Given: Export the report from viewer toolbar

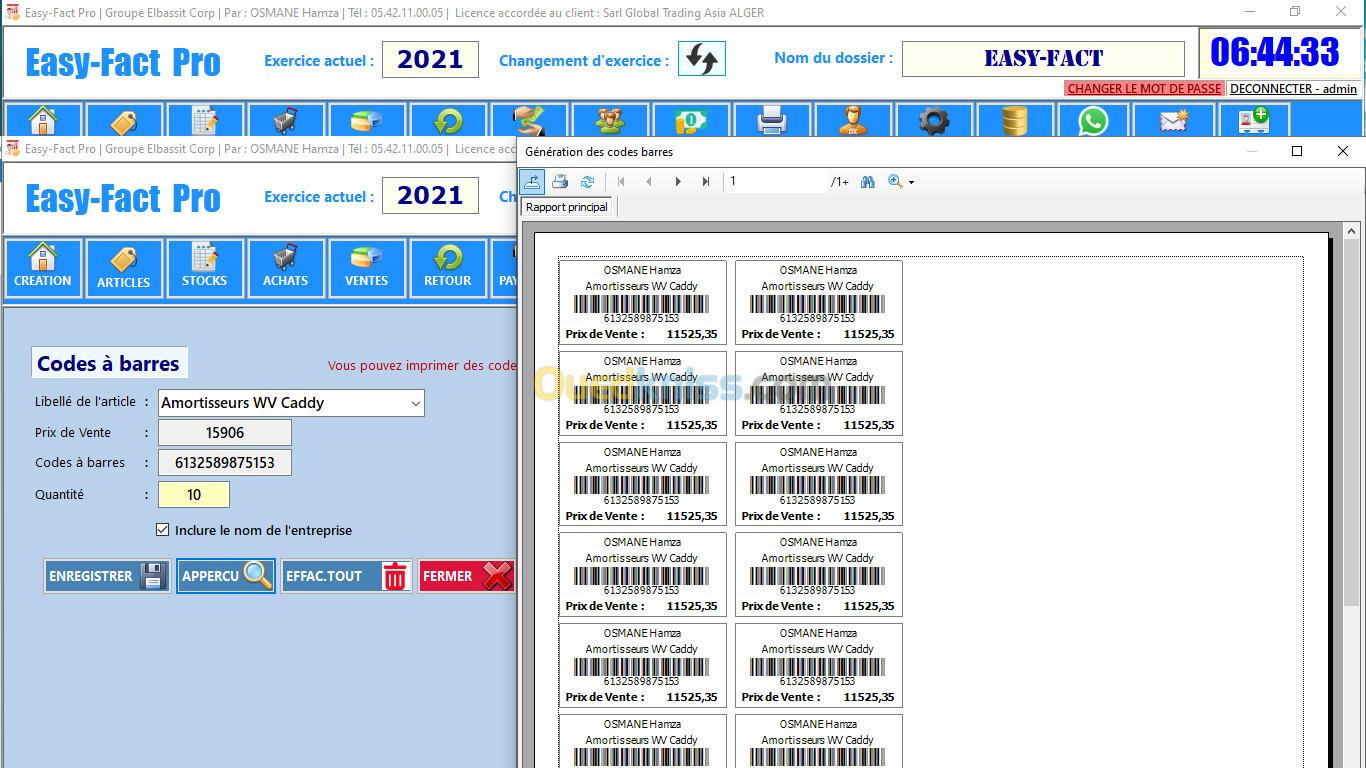Looking at the screenshot, I should (x=532, y=181).
